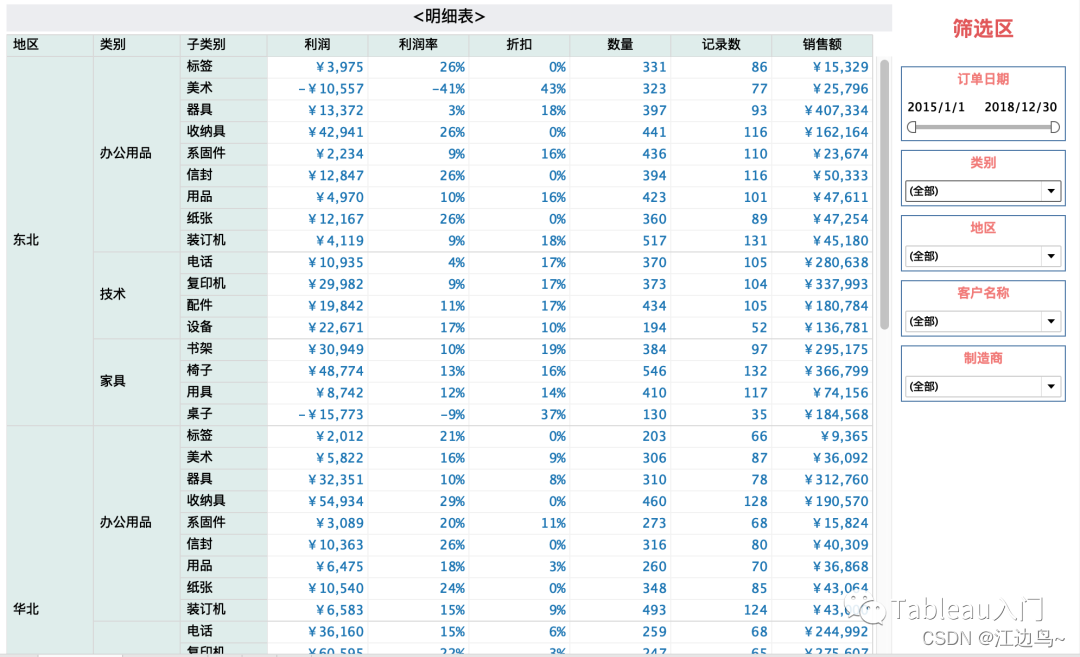
Task: Open the 制造商 filter dropdown
Action: tap(983, 386)
